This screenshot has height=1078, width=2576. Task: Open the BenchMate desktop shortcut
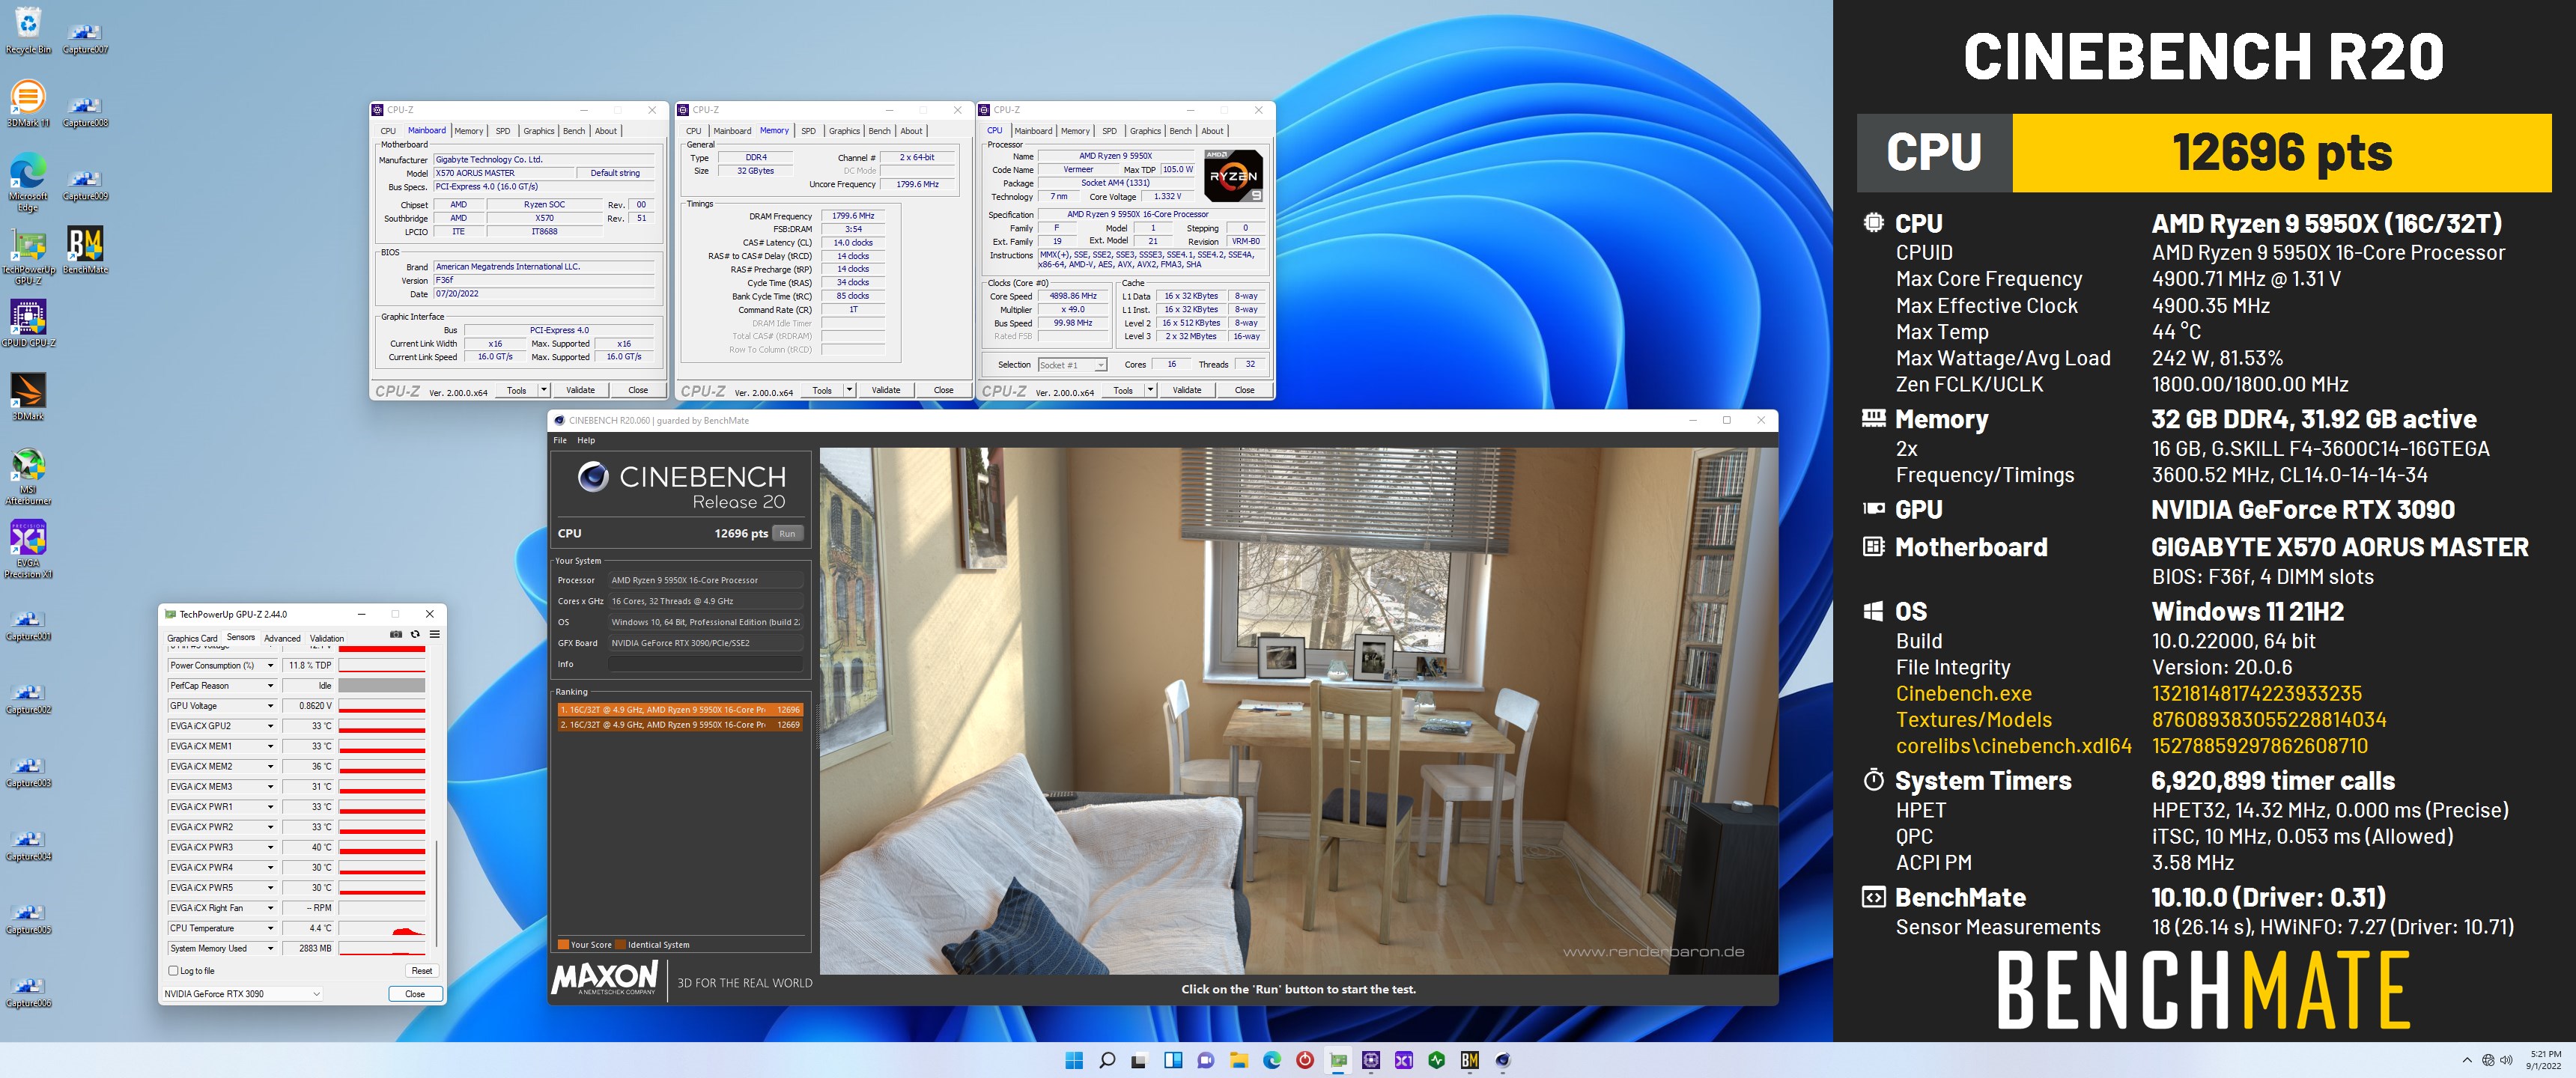(x=85, y=250)
